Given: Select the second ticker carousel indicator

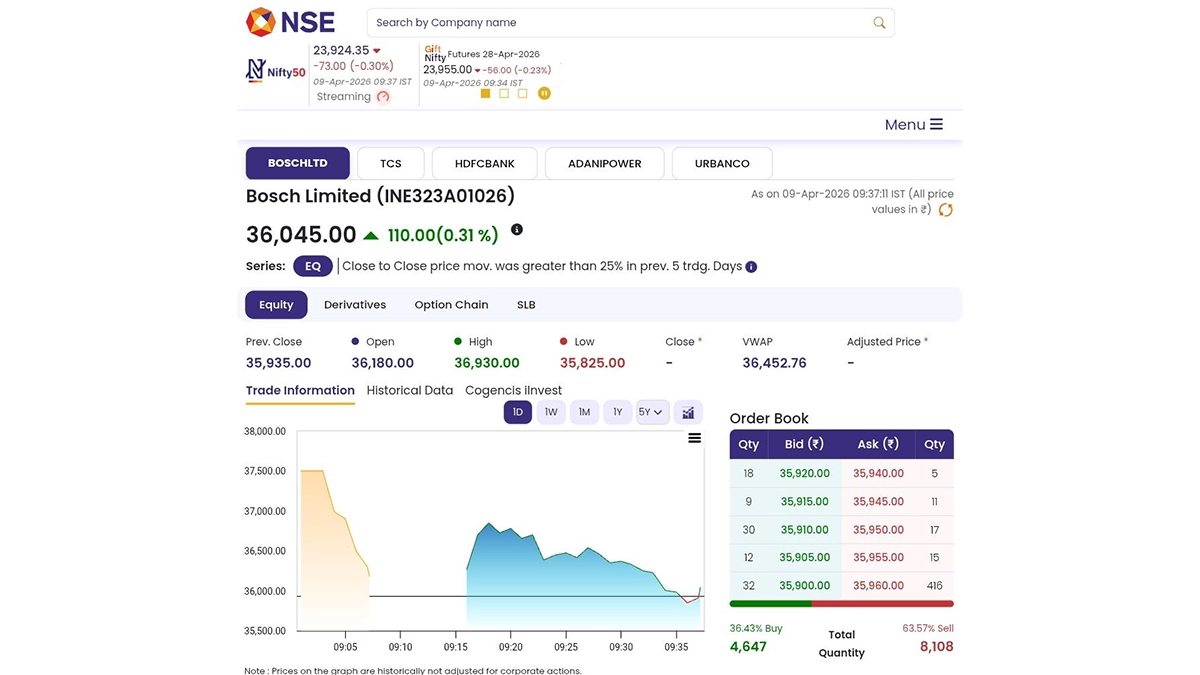Looking at the screenshot, I should pos(504,93).
